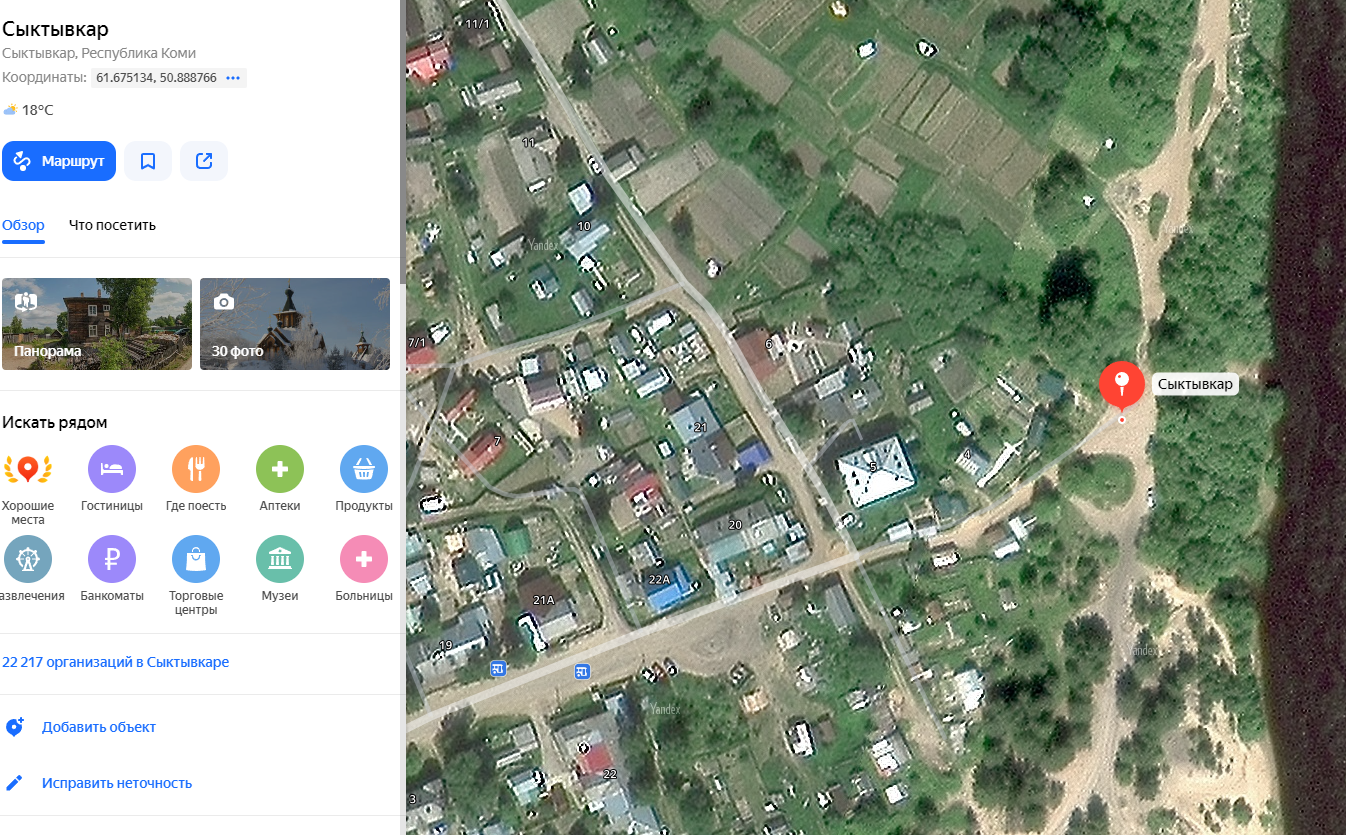
Task: Click the Больницы hospitals icon
Action: [364, 559]
